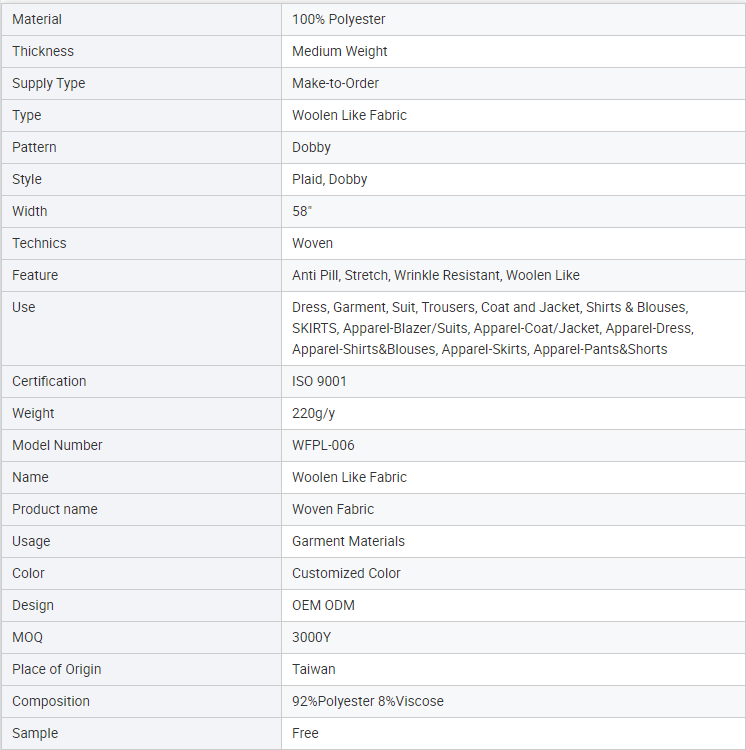Screen dimensions: 746x750
Task: Select the 92%Polyester 8%Viscose composition value
Action: (368, 702)
